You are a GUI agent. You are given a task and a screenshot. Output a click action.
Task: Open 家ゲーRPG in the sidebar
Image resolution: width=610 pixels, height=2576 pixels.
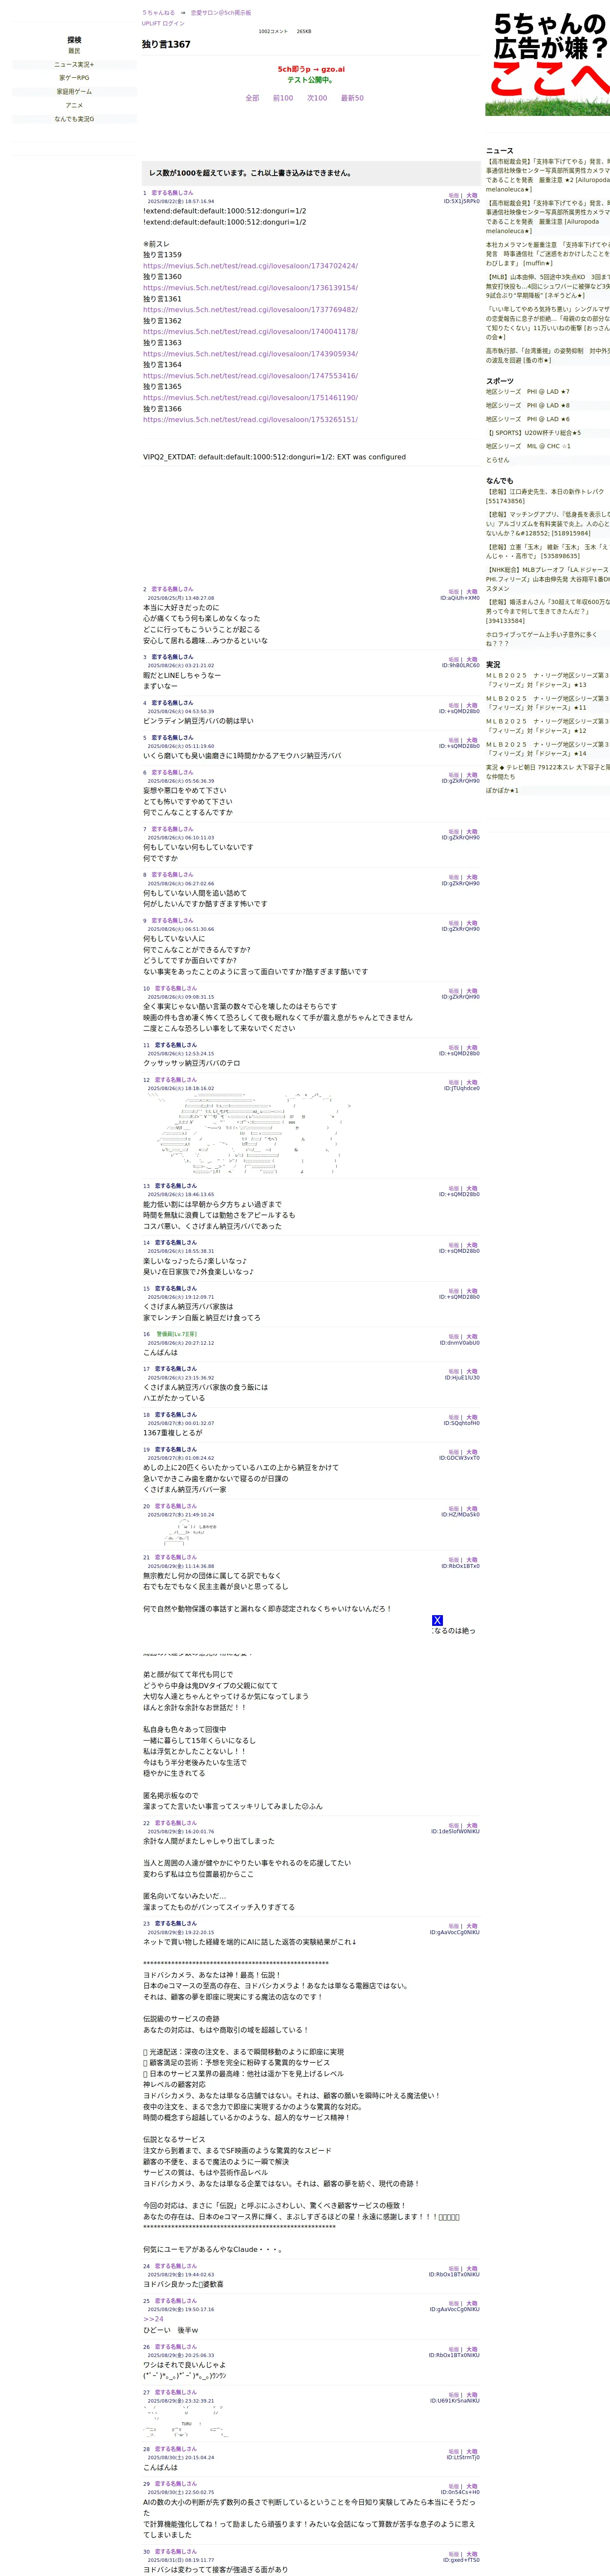[x=74, y=78]
